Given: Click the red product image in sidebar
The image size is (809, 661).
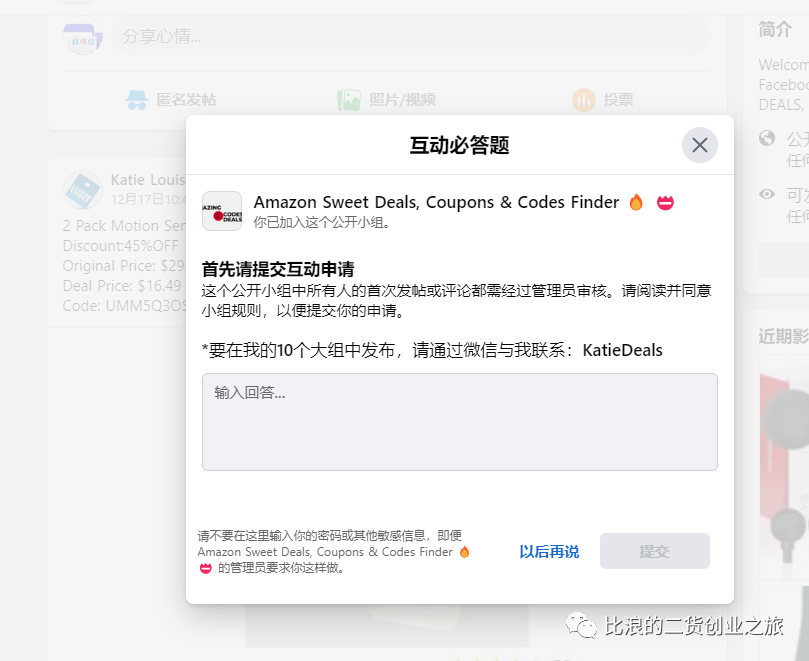Looking at the screenshot, I should (784, 467).
